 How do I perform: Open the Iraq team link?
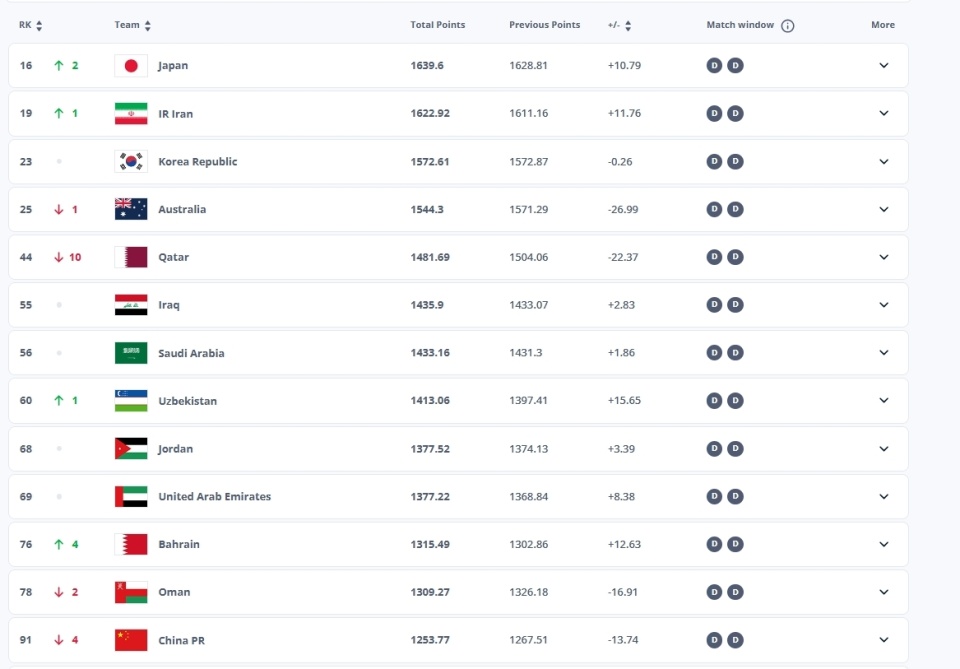pos(169,305)
